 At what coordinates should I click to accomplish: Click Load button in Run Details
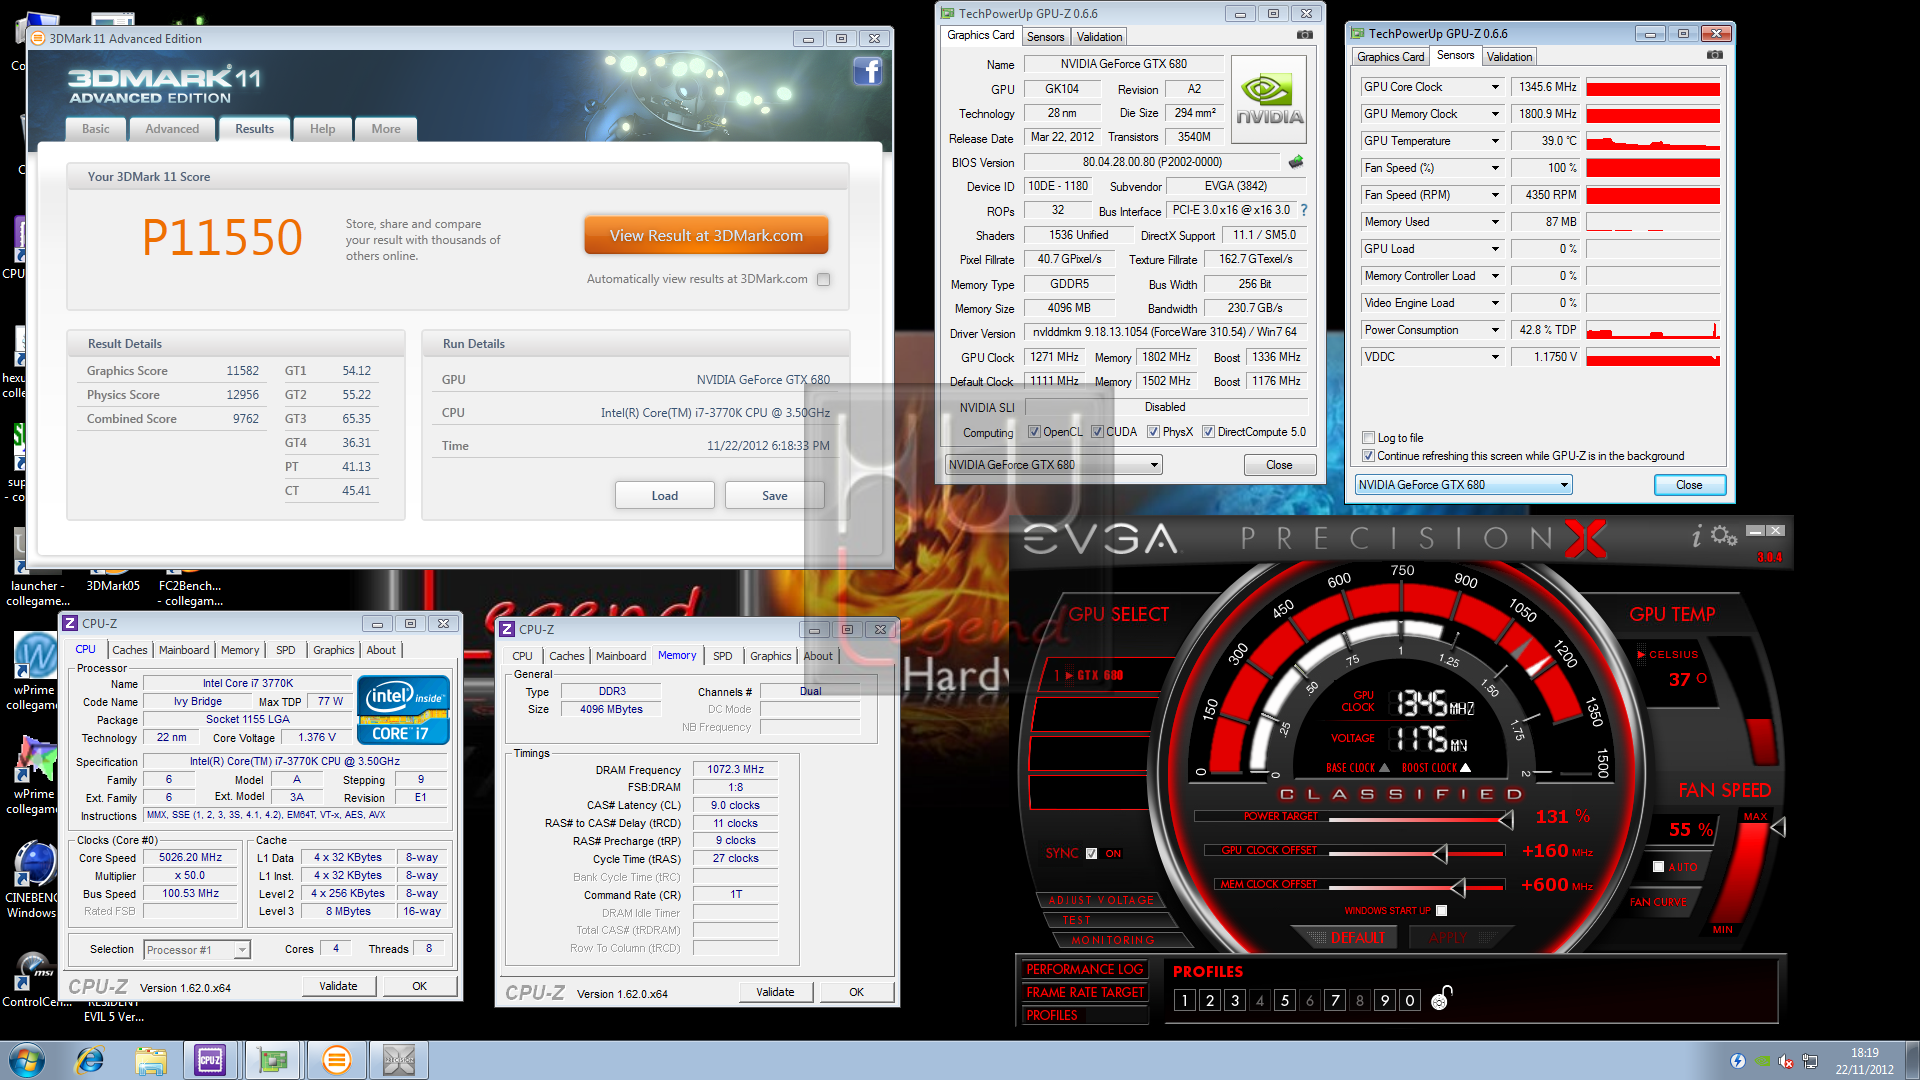[664, 496]
